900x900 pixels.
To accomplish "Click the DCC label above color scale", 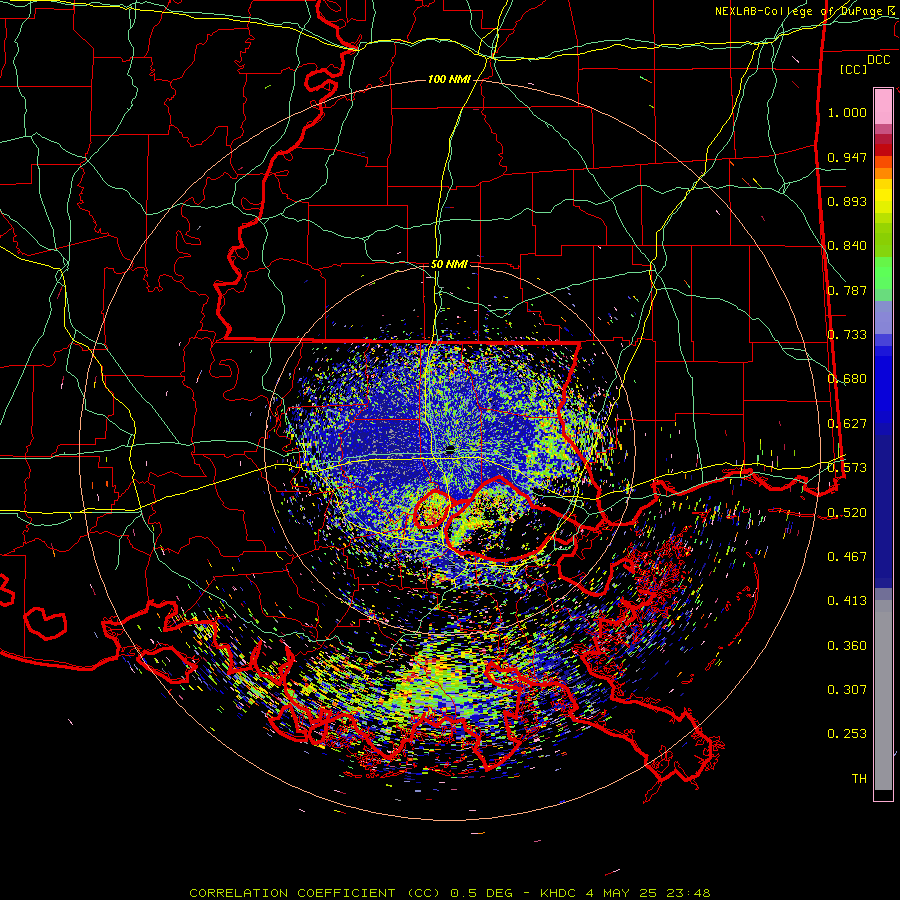I will [878, 60].
